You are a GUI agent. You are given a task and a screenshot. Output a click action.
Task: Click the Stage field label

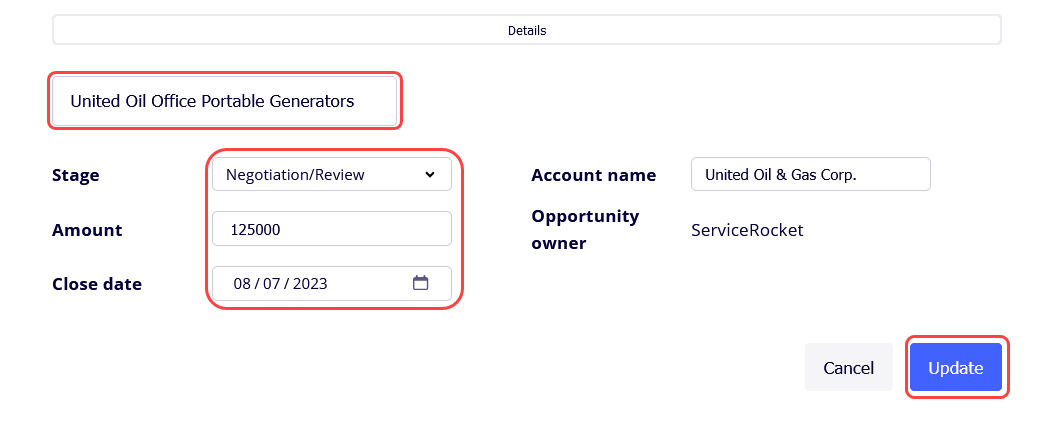(75, 176)
